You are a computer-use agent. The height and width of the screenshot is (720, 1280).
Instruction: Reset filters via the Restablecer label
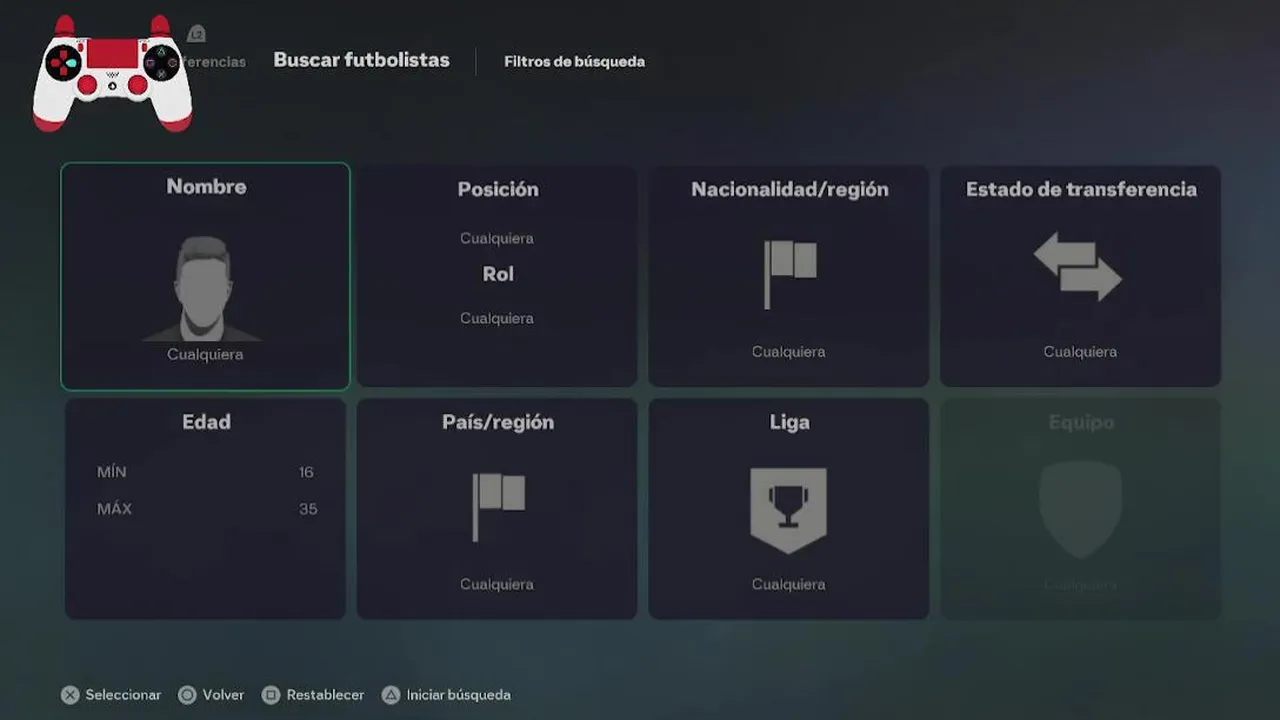tap(325, 695)
